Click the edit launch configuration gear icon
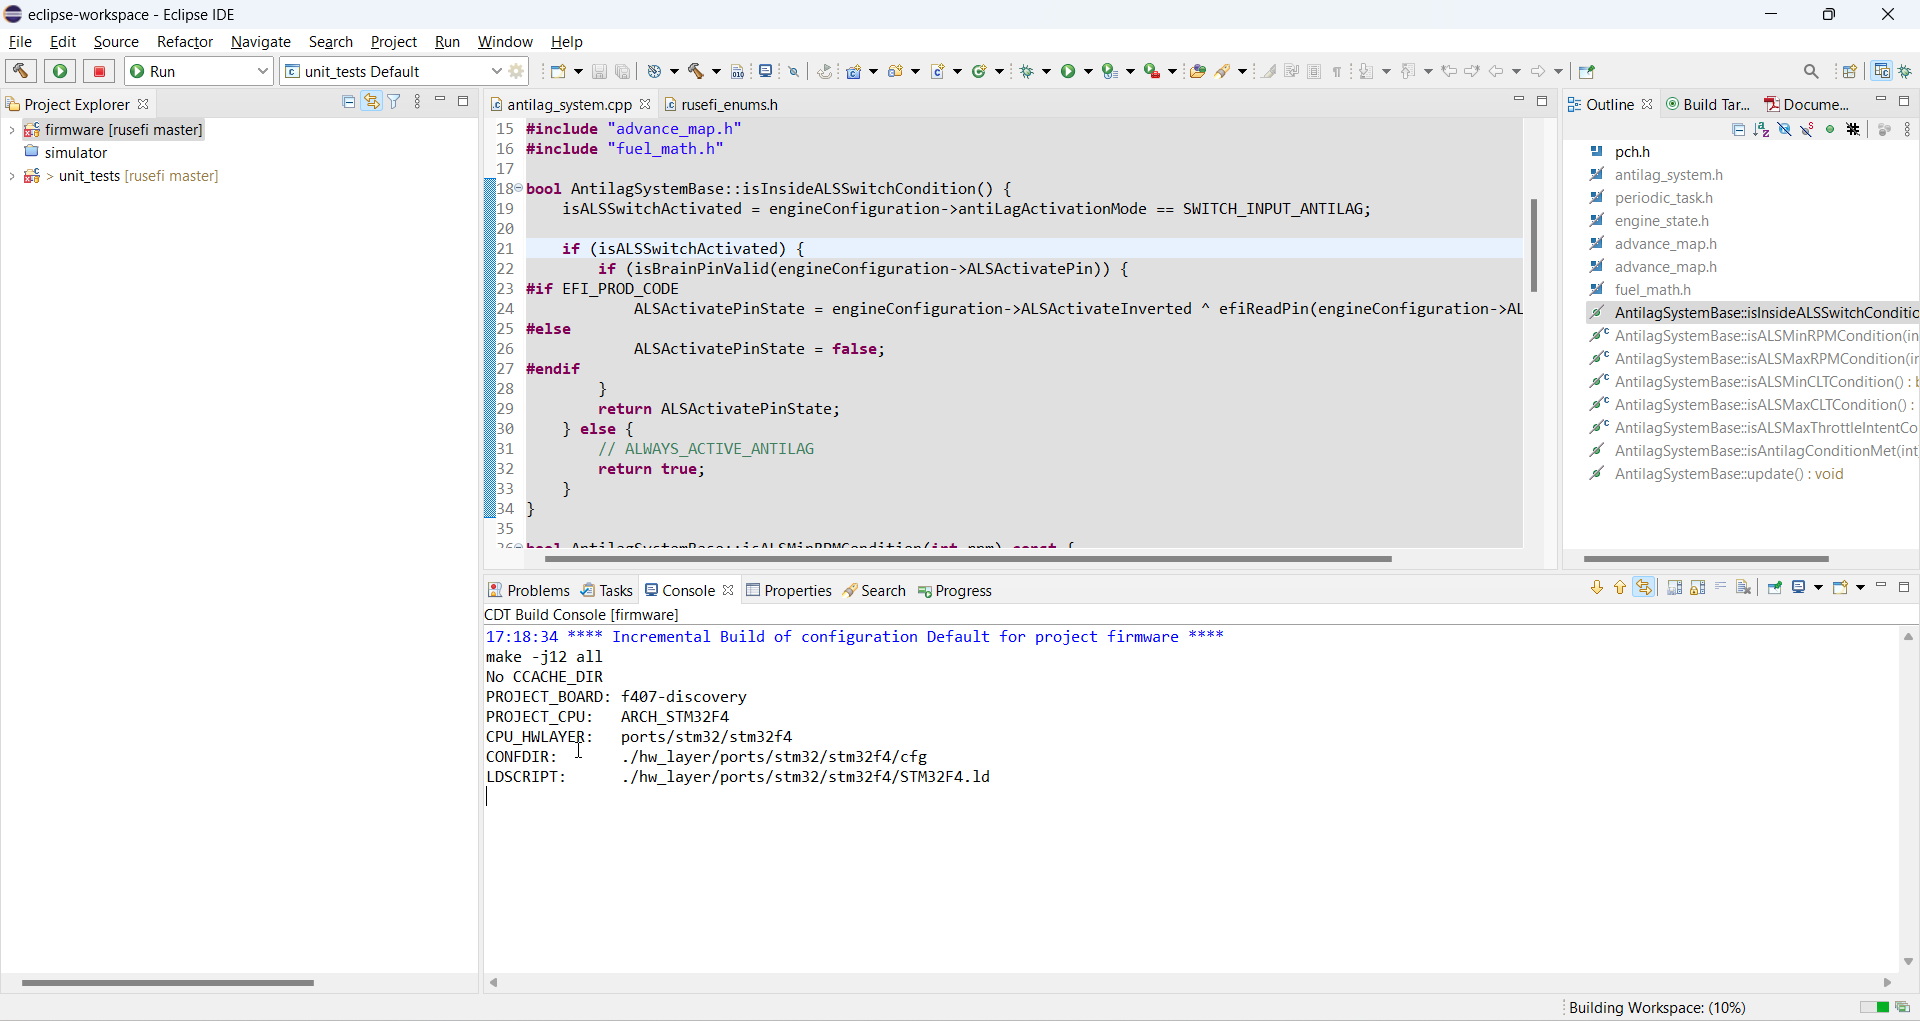This screenshot has width=1920, height=1021. coord(517,71)
